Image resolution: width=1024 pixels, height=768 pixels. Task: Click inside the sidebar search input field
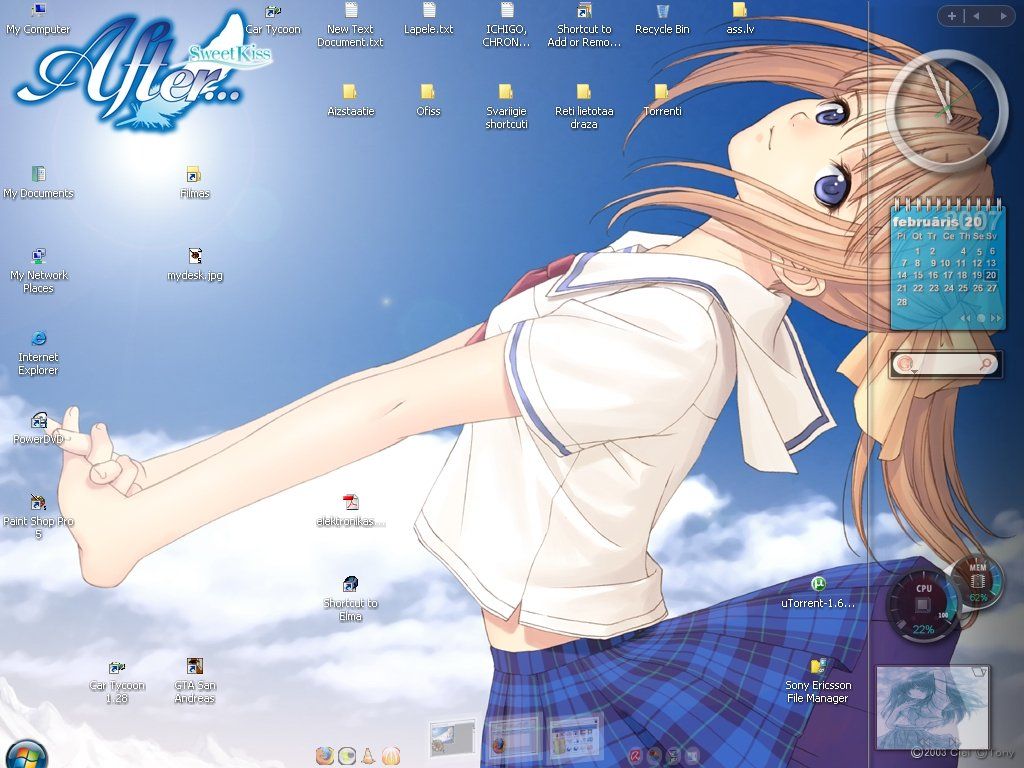coord(947,364)
